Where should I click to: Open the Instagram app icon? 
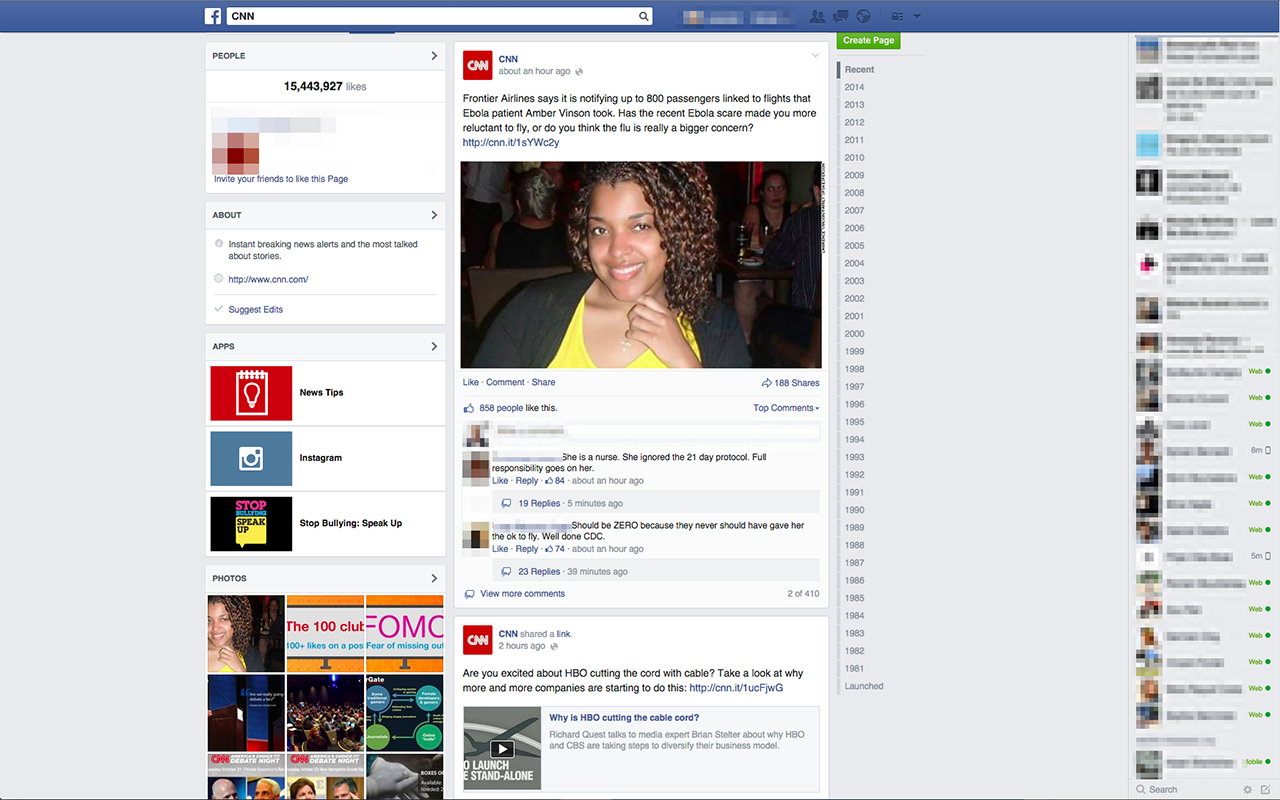251,458
